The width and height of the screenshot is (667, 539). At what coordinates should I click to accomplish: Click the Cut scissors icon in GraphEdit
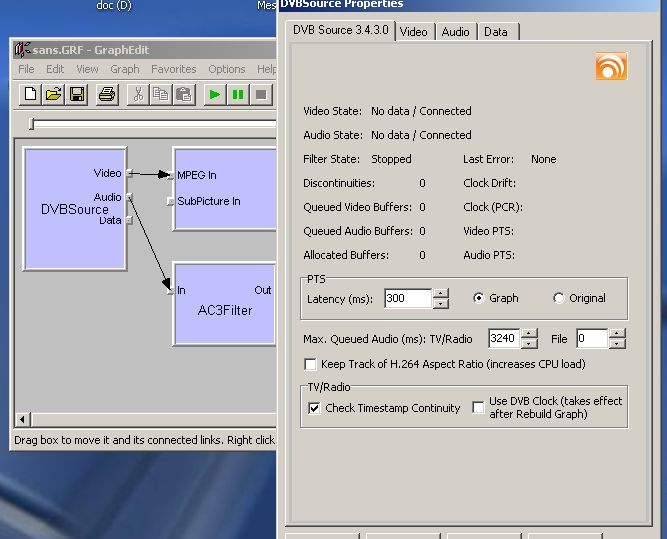[138, 94]
